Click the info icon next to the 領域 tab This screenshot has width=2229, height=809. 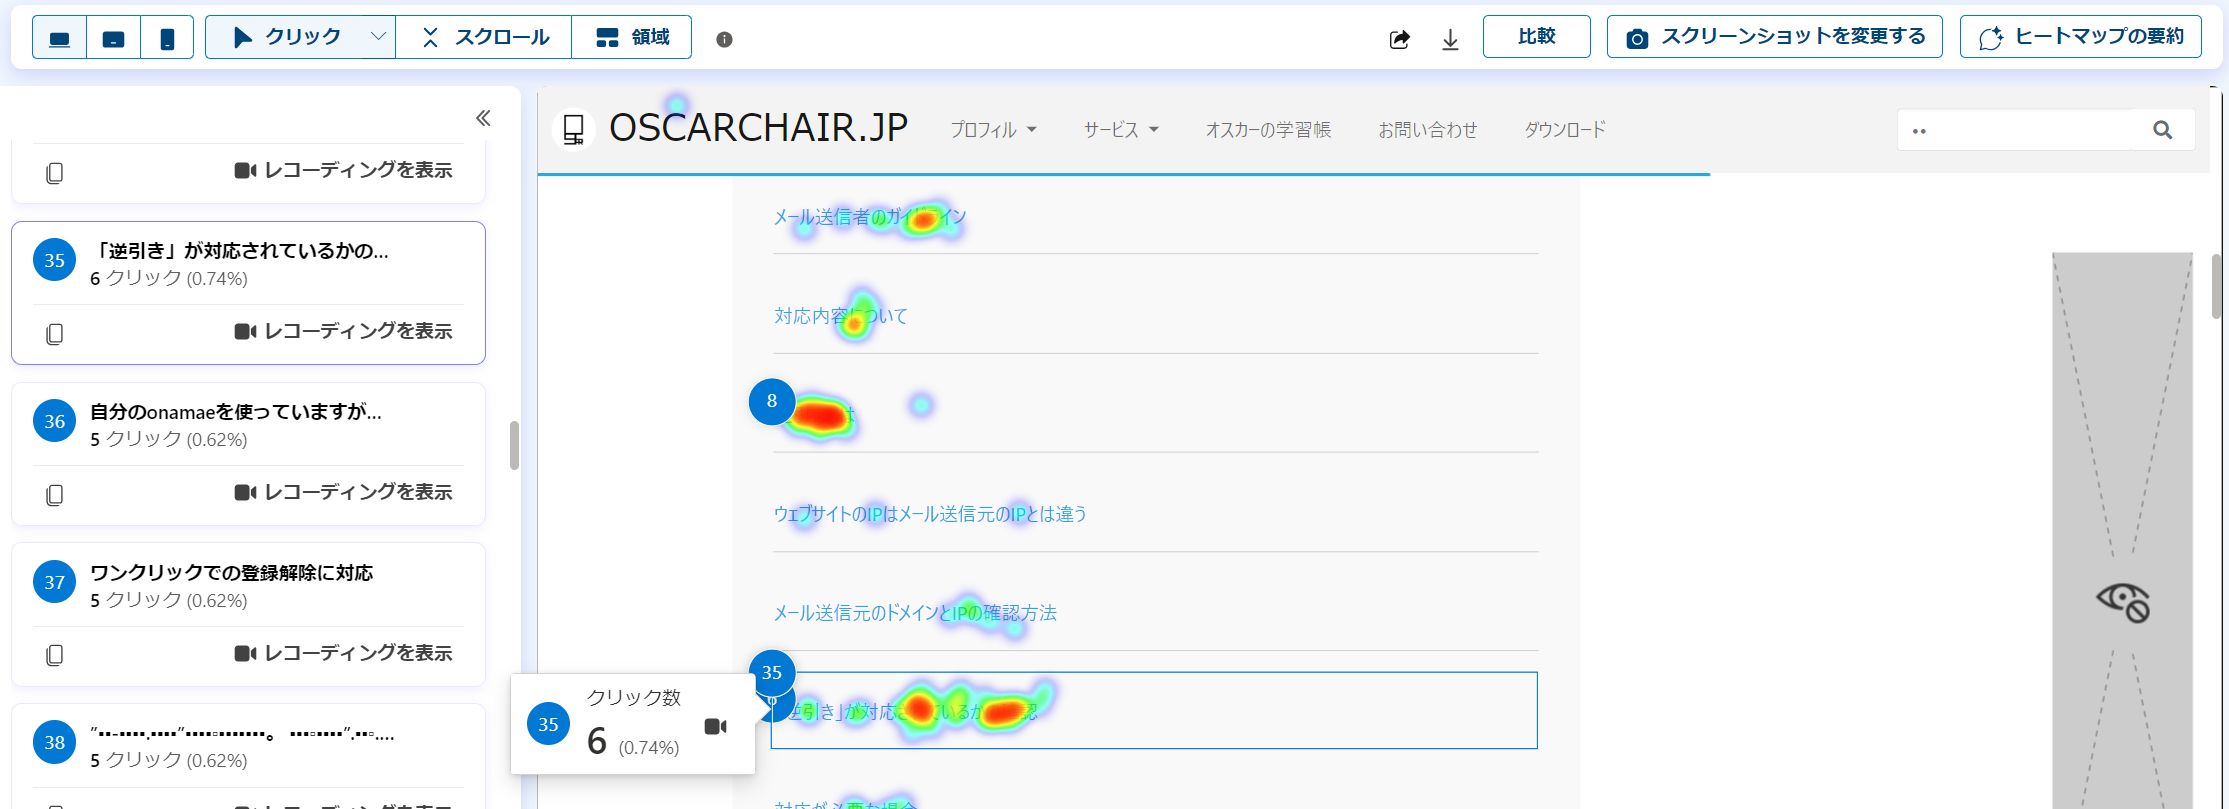724,39
